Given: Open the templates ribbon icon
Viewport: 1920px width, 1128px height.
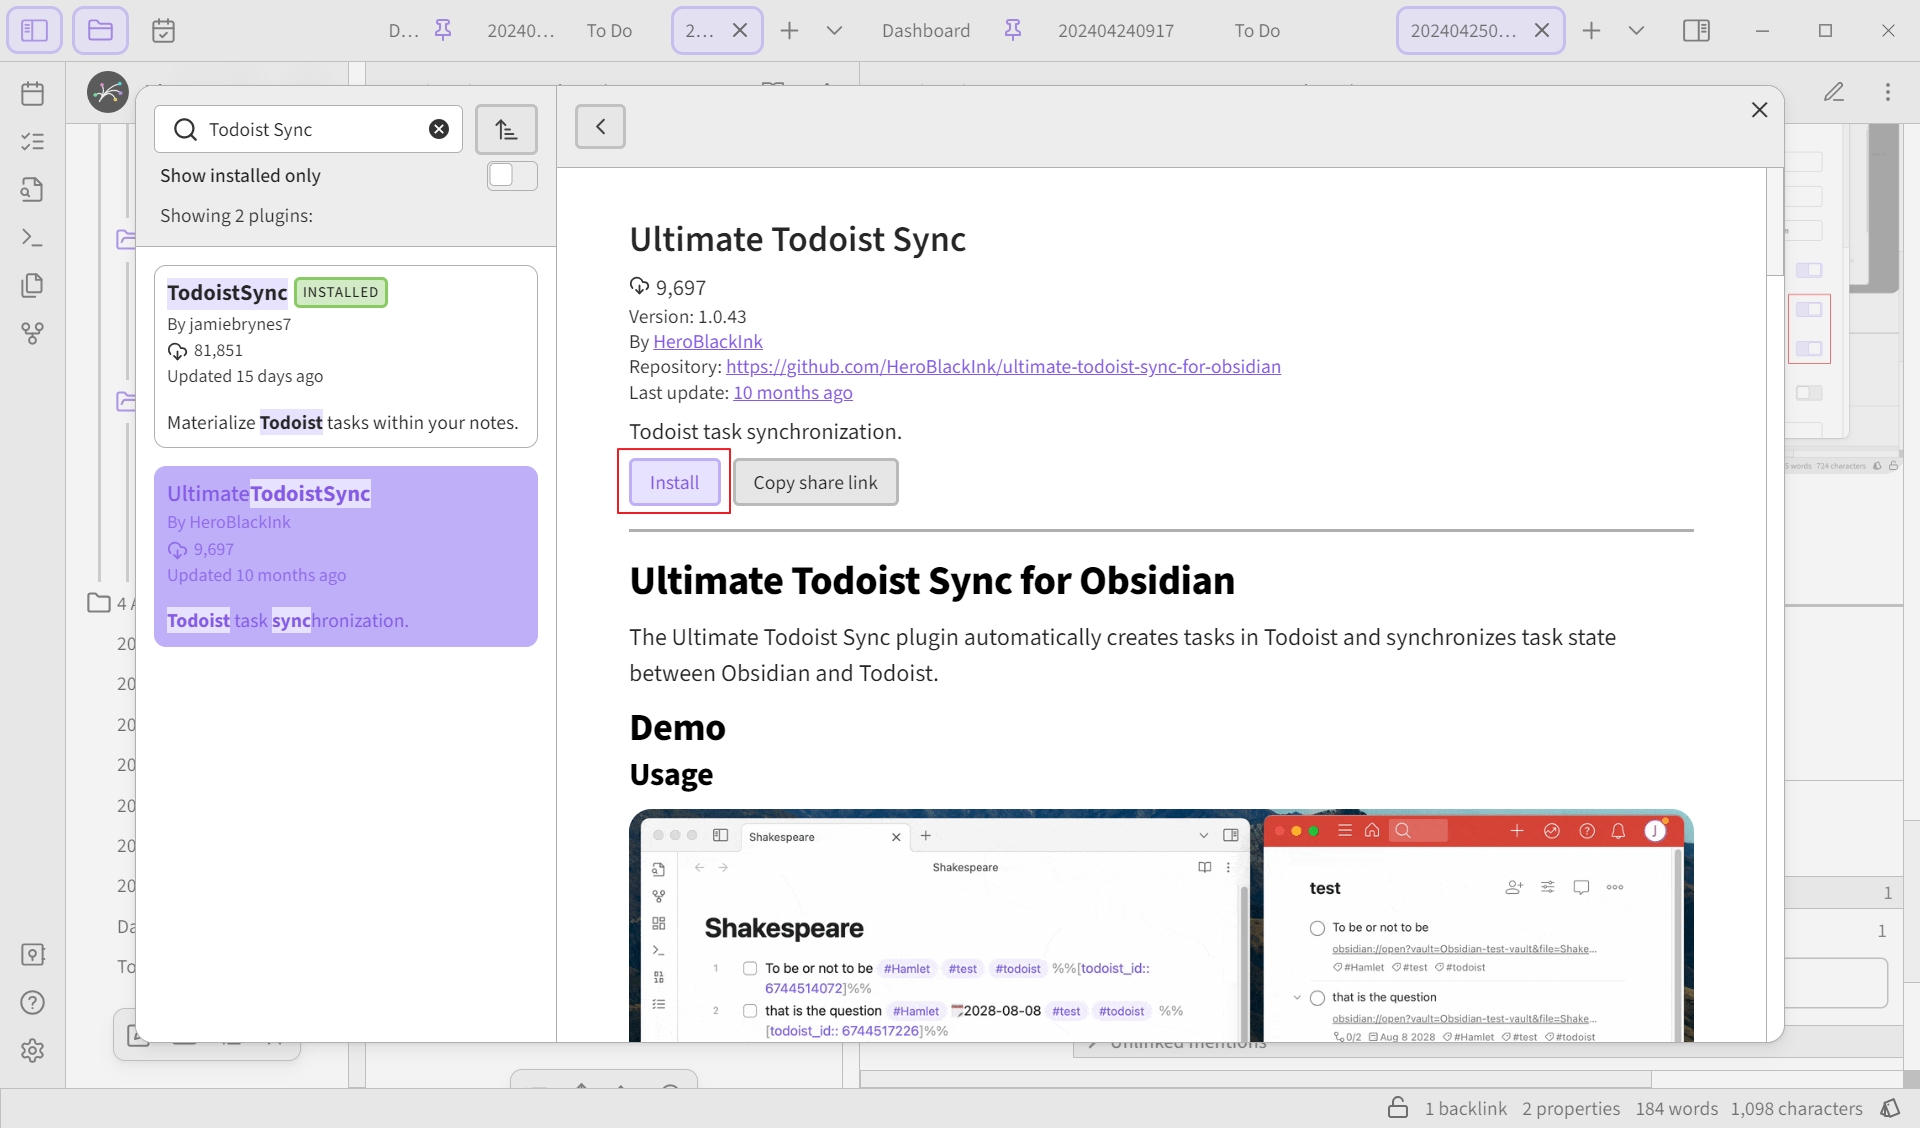Looking at the screenshot, I should tap(33, 189).
